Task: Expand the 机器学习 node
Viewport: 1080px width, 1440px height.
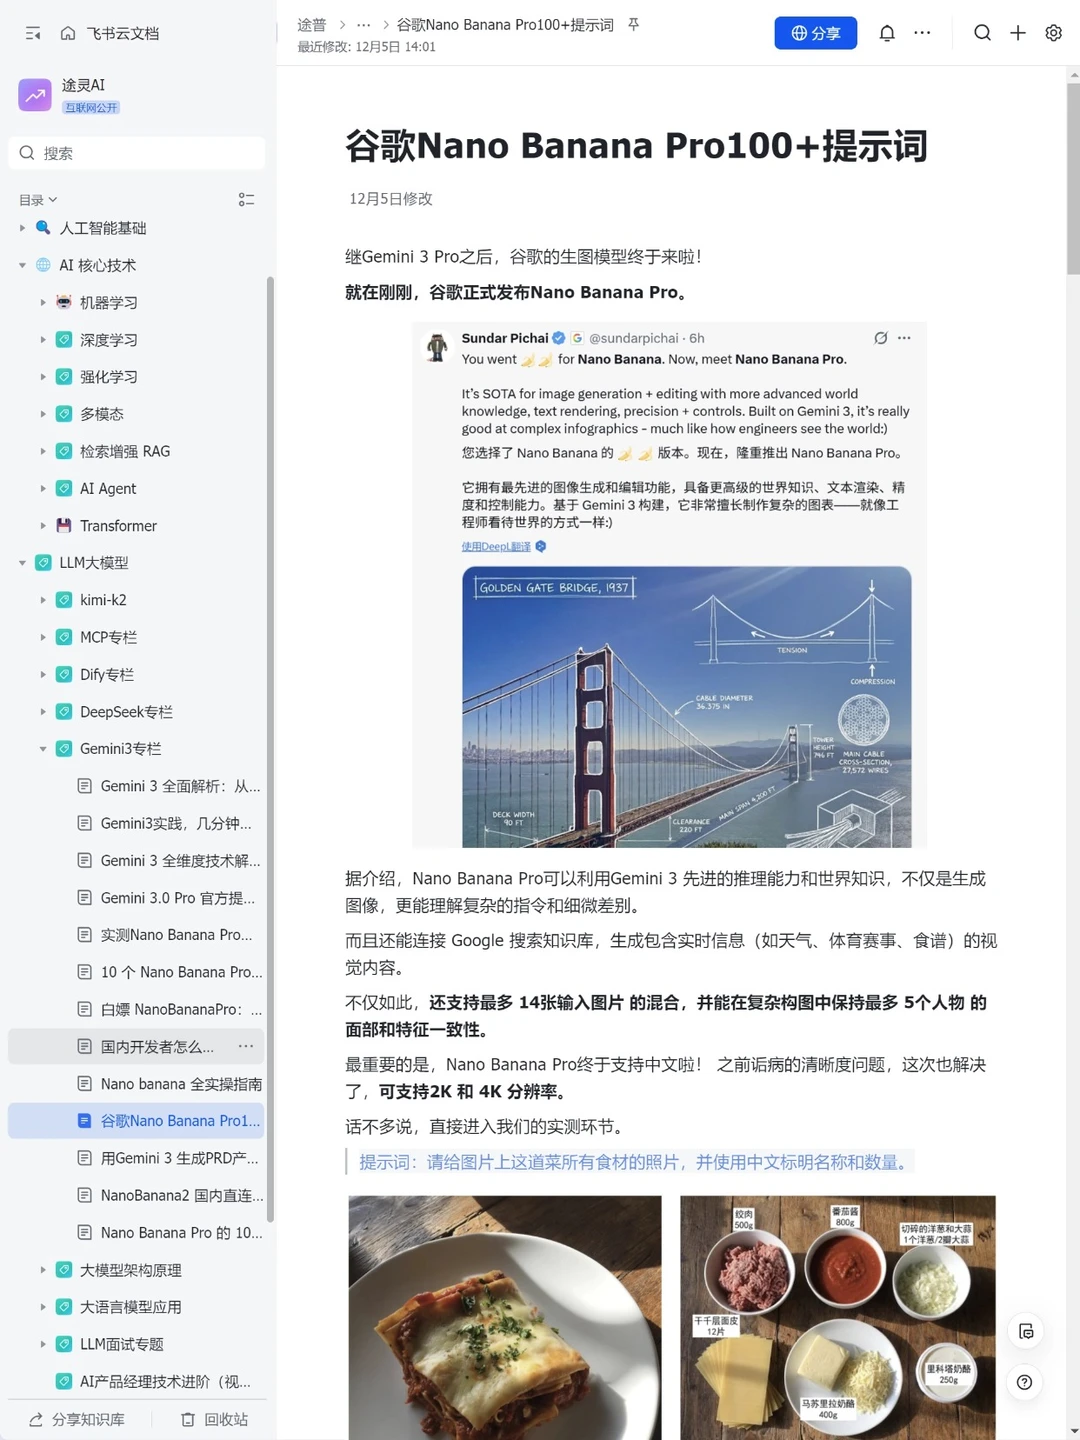Action: click(x=43, y=302)
